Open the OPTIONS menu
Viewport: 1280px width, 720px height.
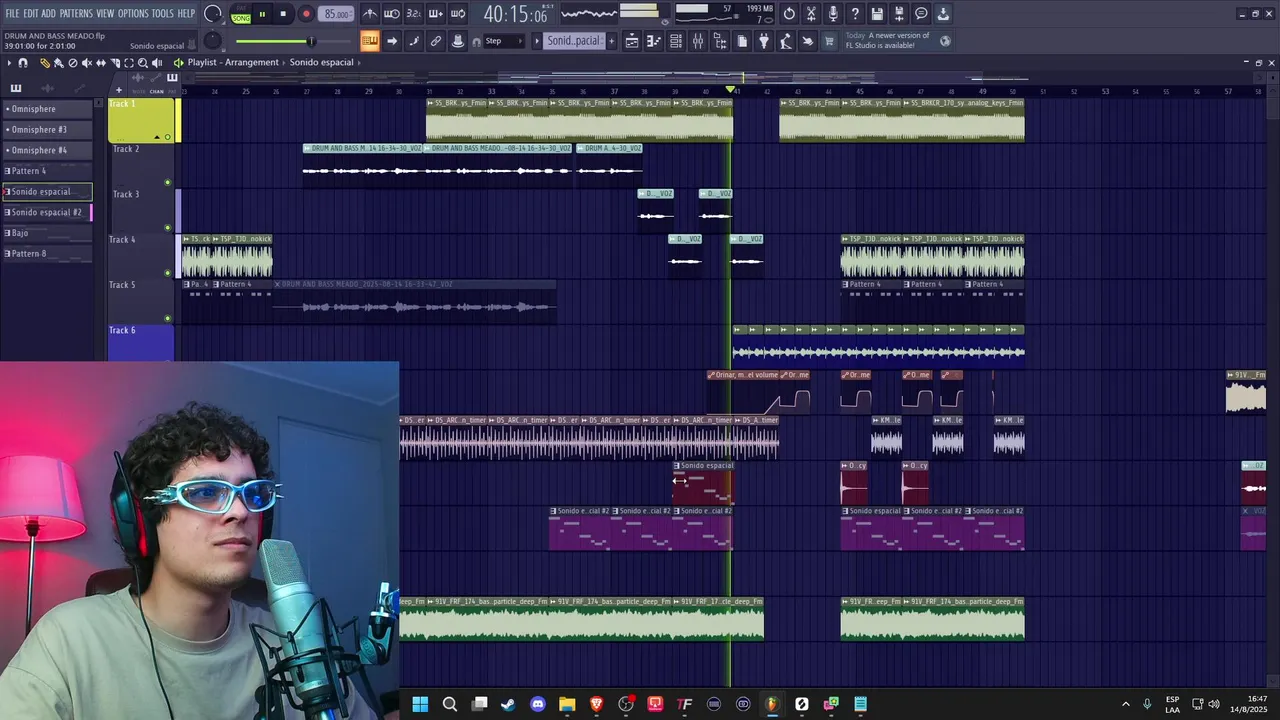click(x=133, y=14)
